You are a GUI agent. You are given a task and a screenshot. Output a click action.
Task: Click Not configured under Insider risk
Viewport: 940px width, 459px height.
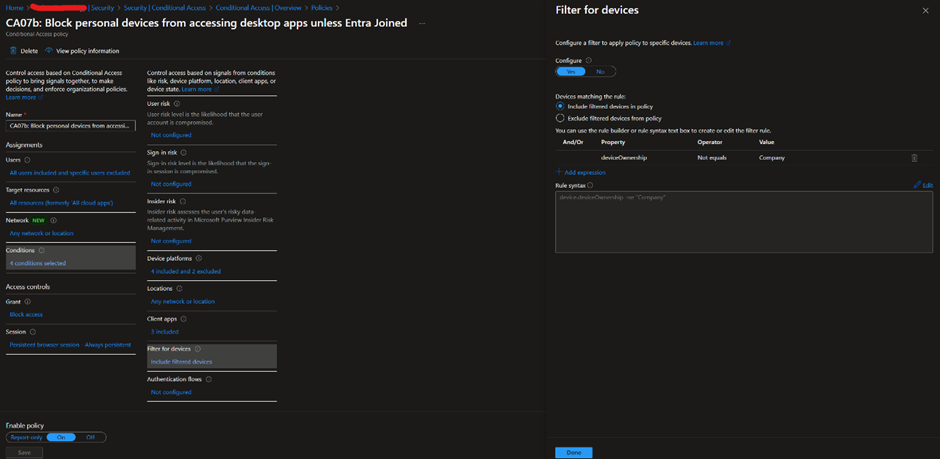pos(171,241)
